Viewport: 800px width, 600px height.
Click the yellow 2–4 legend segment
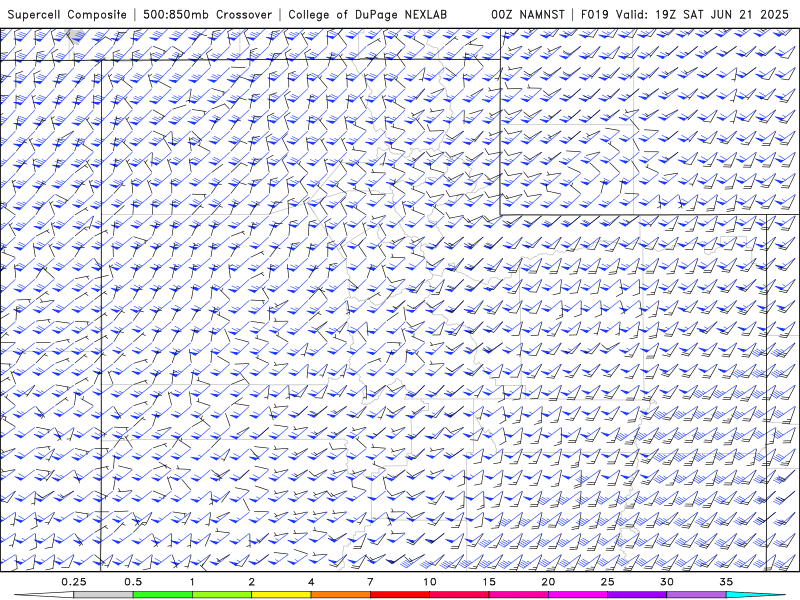[x=281, y=595]
